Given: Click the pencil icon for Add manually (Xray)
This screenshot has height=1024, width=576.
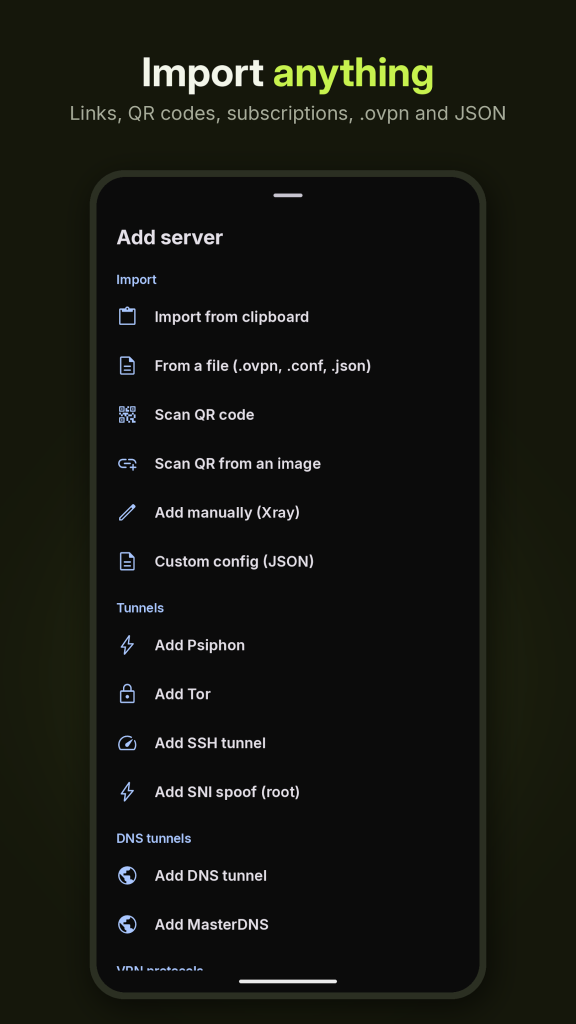Looking at the screenshot, I should click(127, 513).
